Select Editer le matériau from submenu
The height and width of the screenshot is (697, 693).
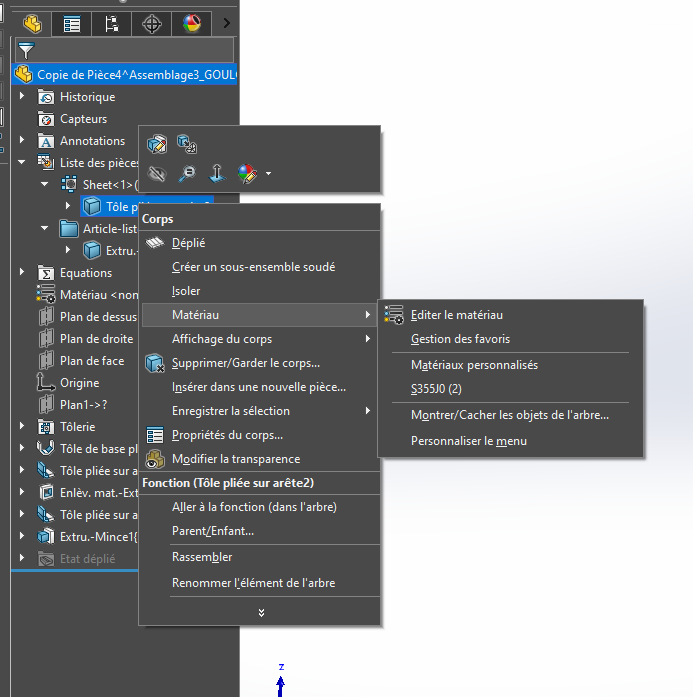[456, 315]
